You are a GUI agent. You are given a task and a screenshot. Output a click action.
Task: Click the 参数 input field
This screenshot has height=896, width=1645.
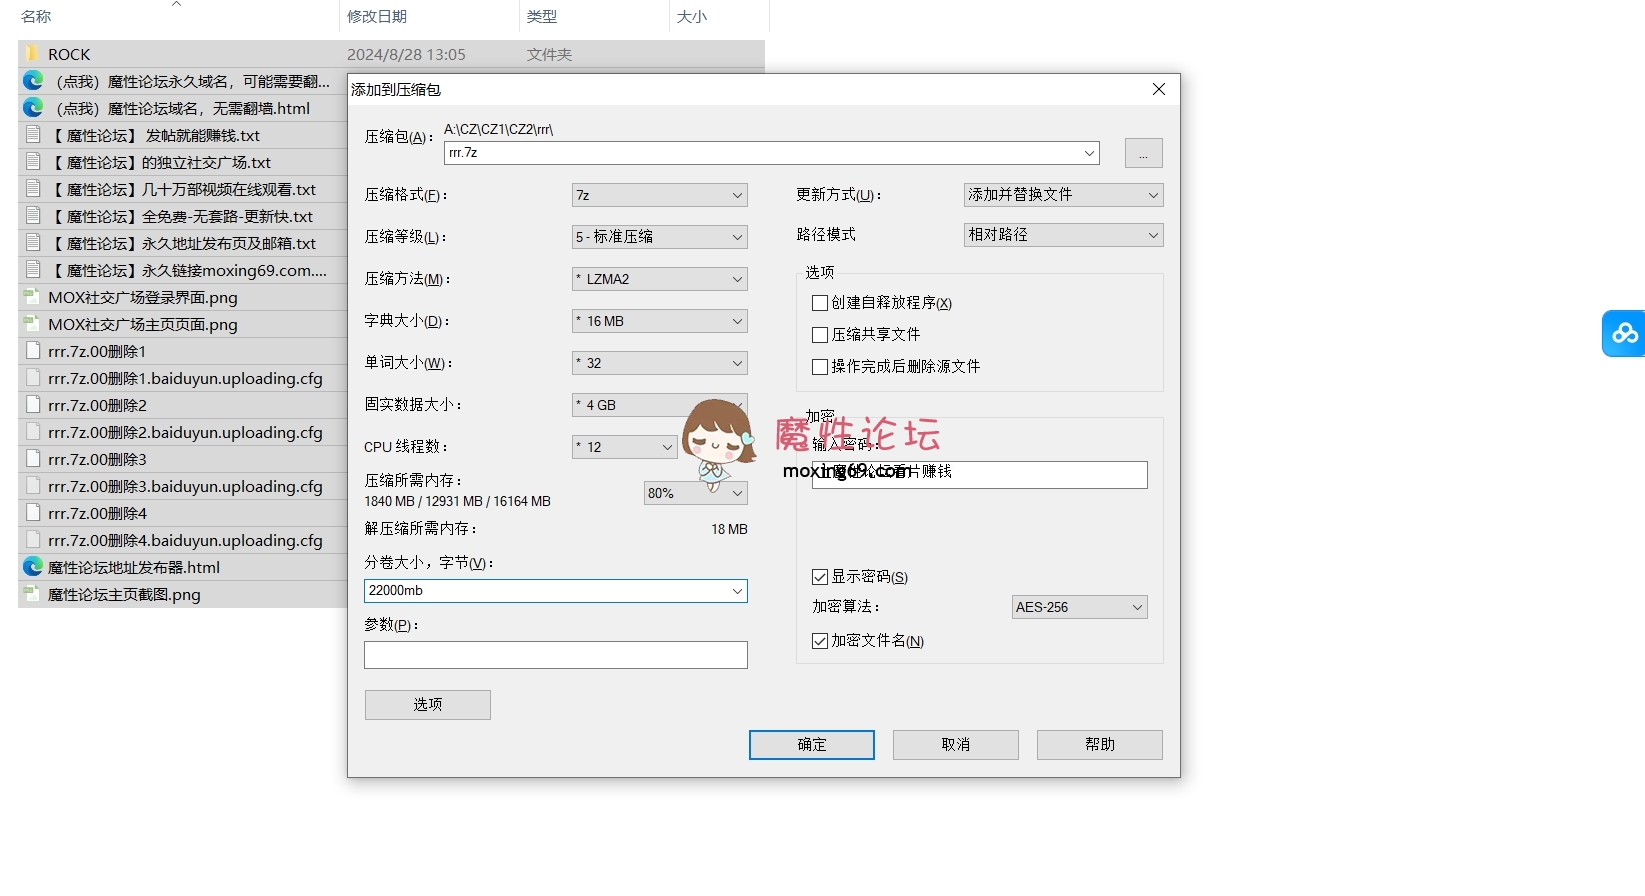pos(555,655)
